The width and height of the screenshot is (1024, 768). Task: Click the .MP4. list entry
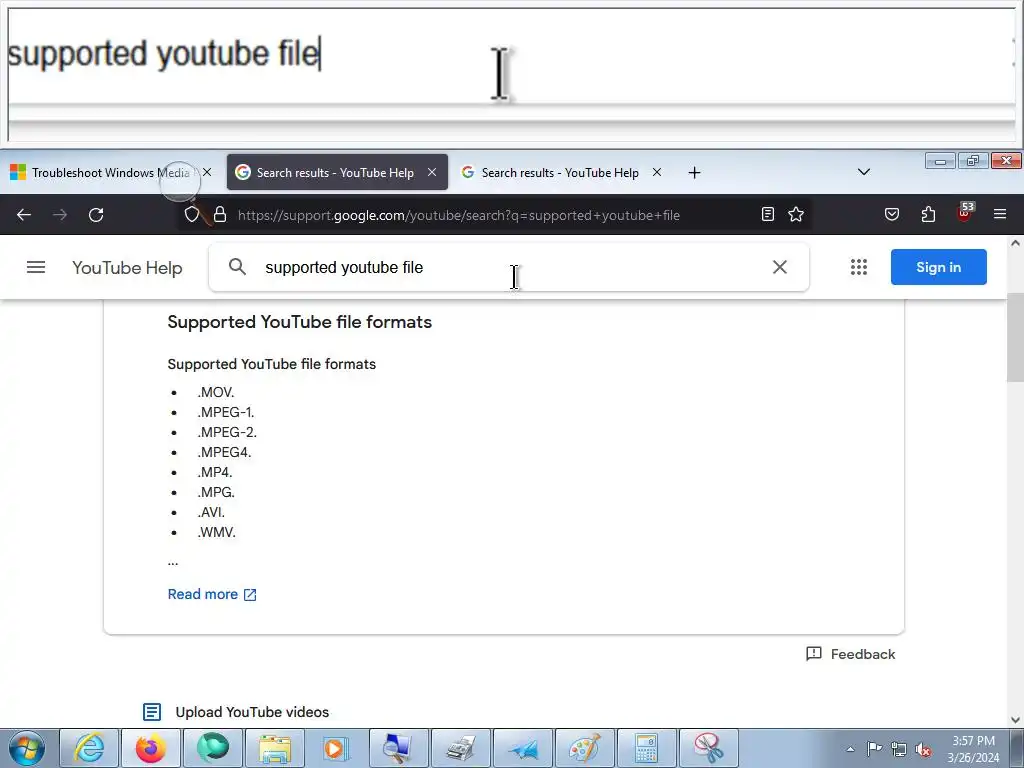click(215, 472)
